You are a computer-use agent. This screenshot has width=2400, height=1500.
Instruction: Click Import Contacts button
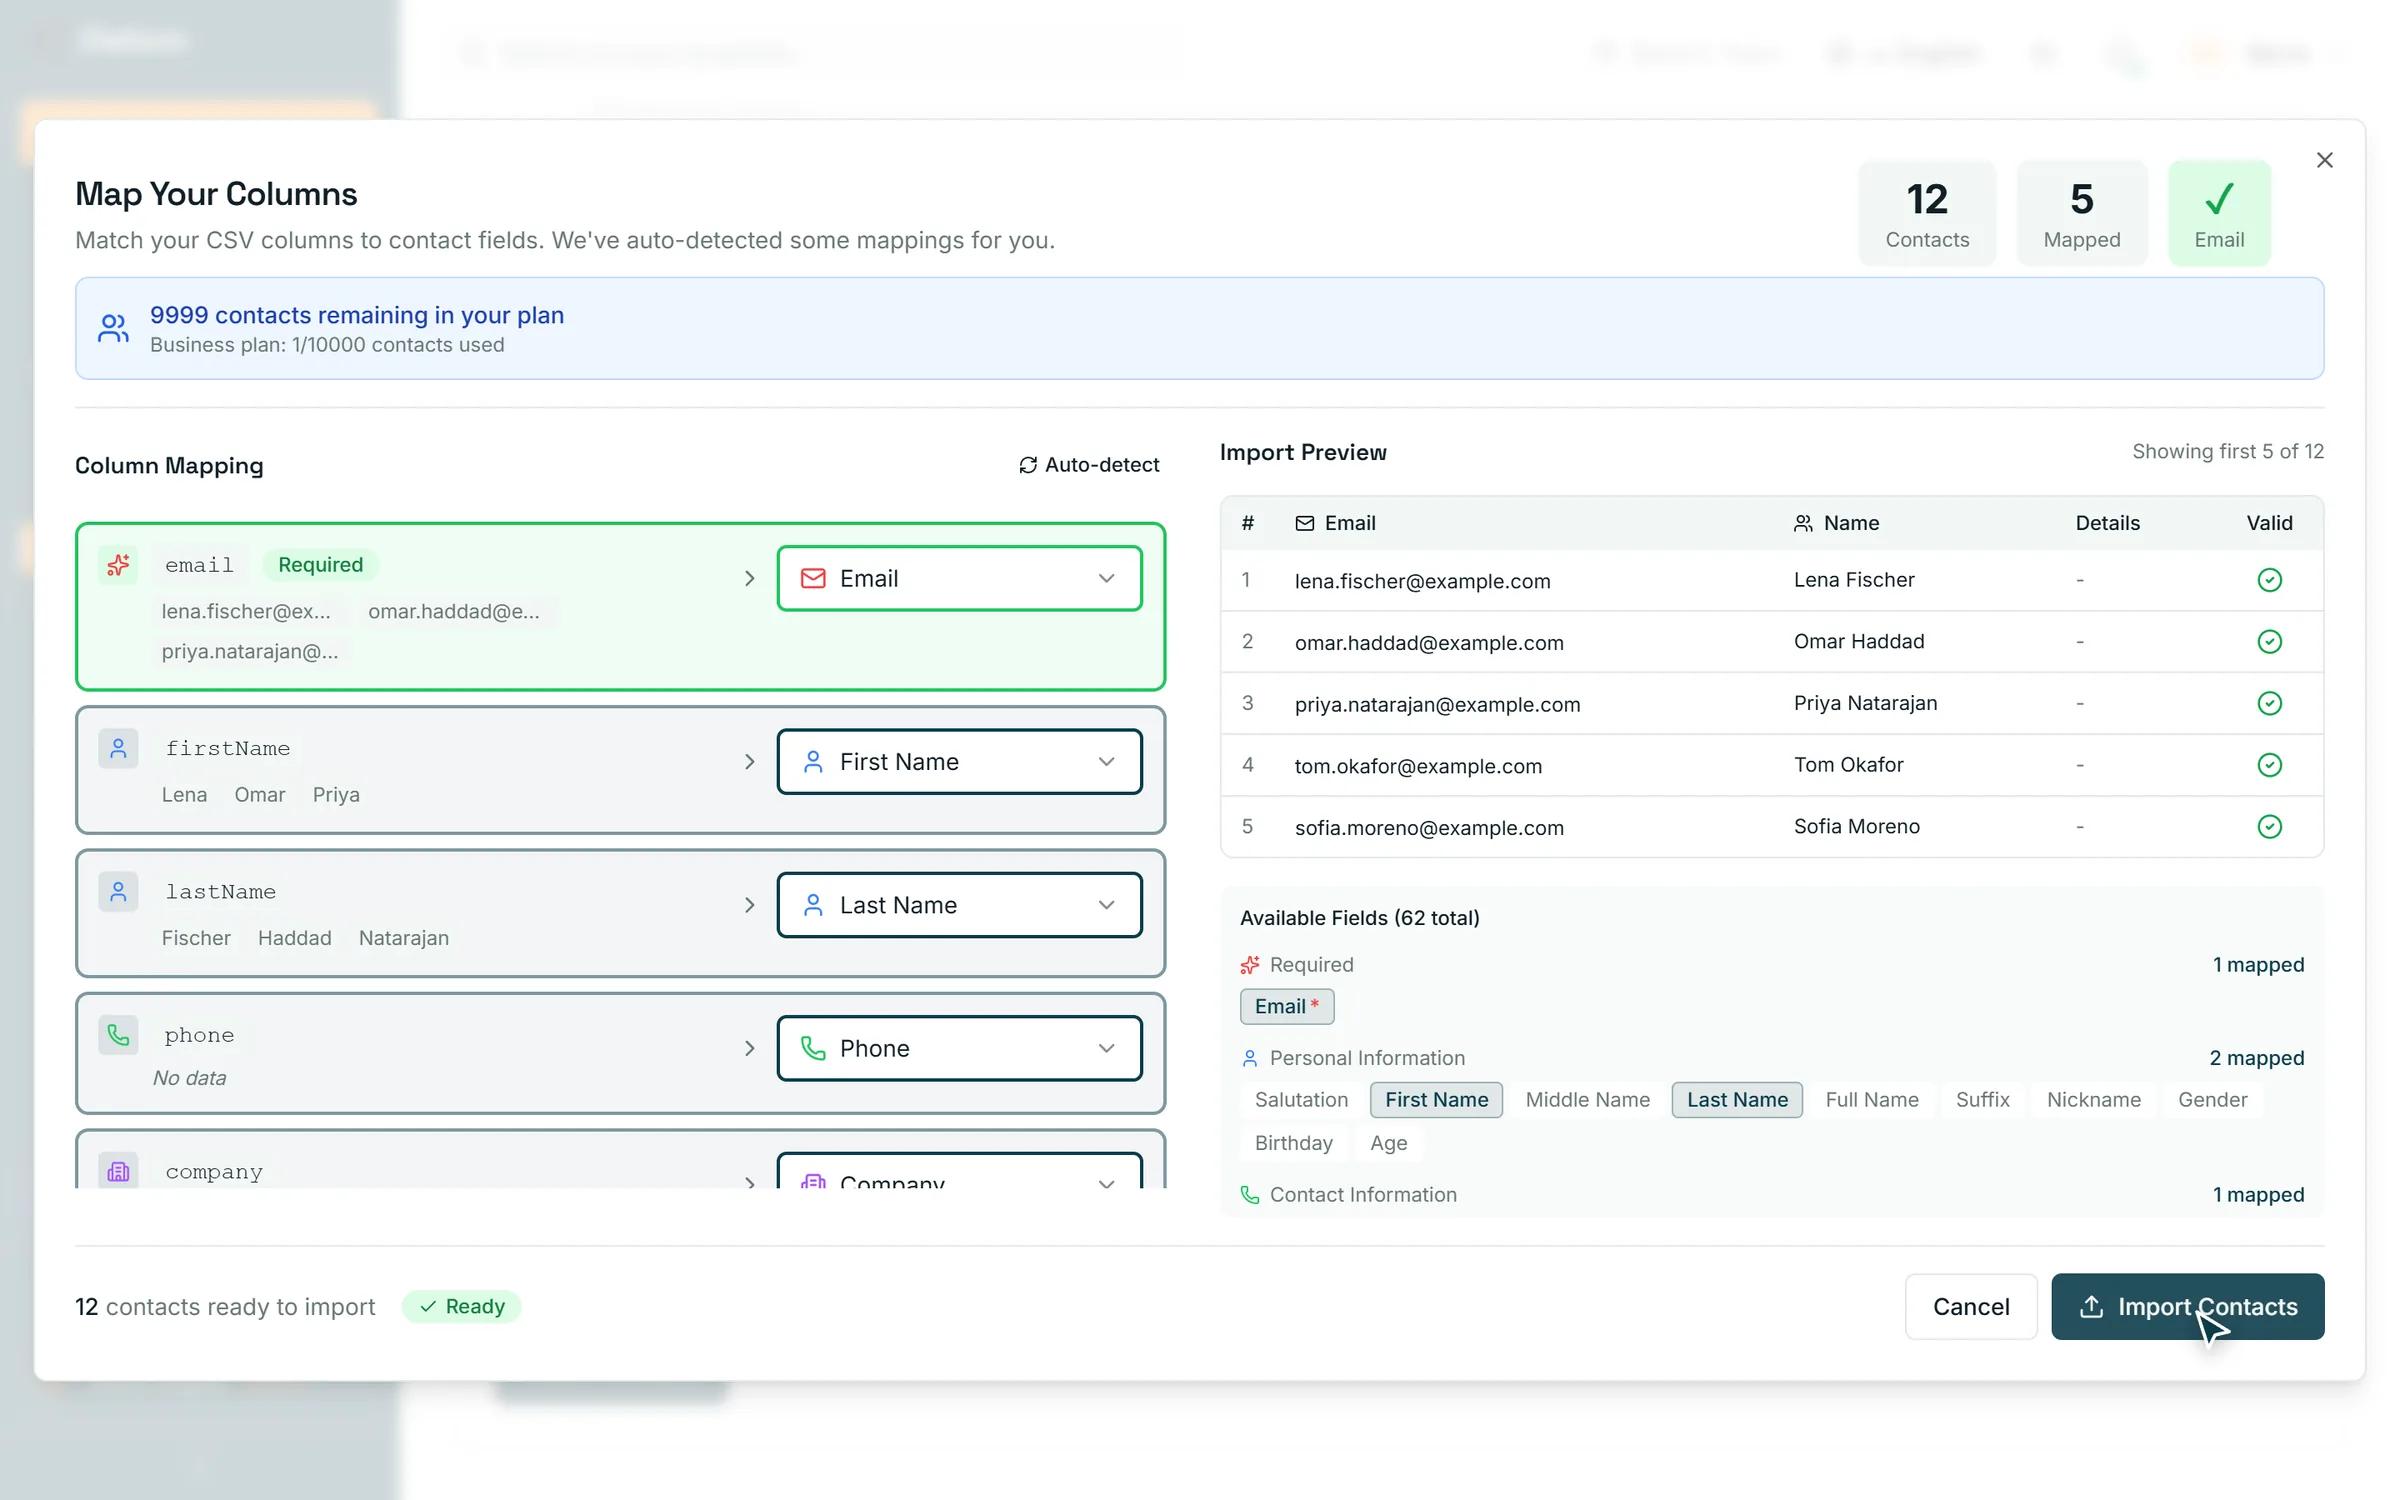(x=2187, y=1306)
